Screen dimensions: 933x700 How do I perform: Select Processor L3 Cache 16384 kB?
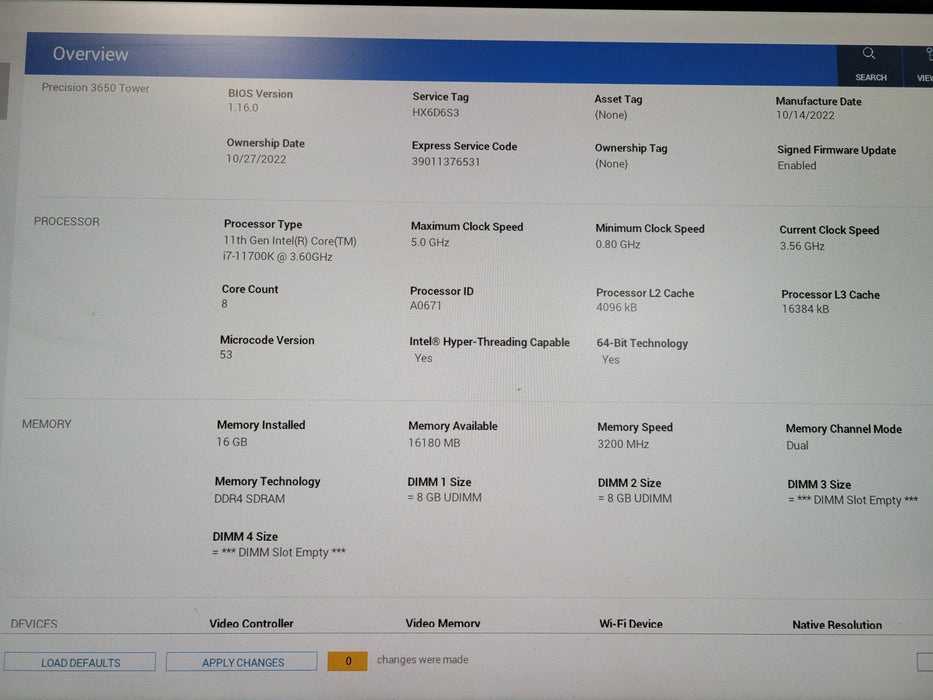tap(805, 309)
